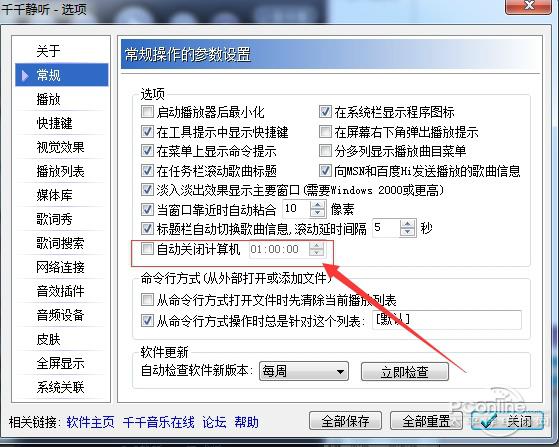The width and height of the screenshot is (559, 447).
Task: Go to 歌词秀 settings
Action: 54,219
